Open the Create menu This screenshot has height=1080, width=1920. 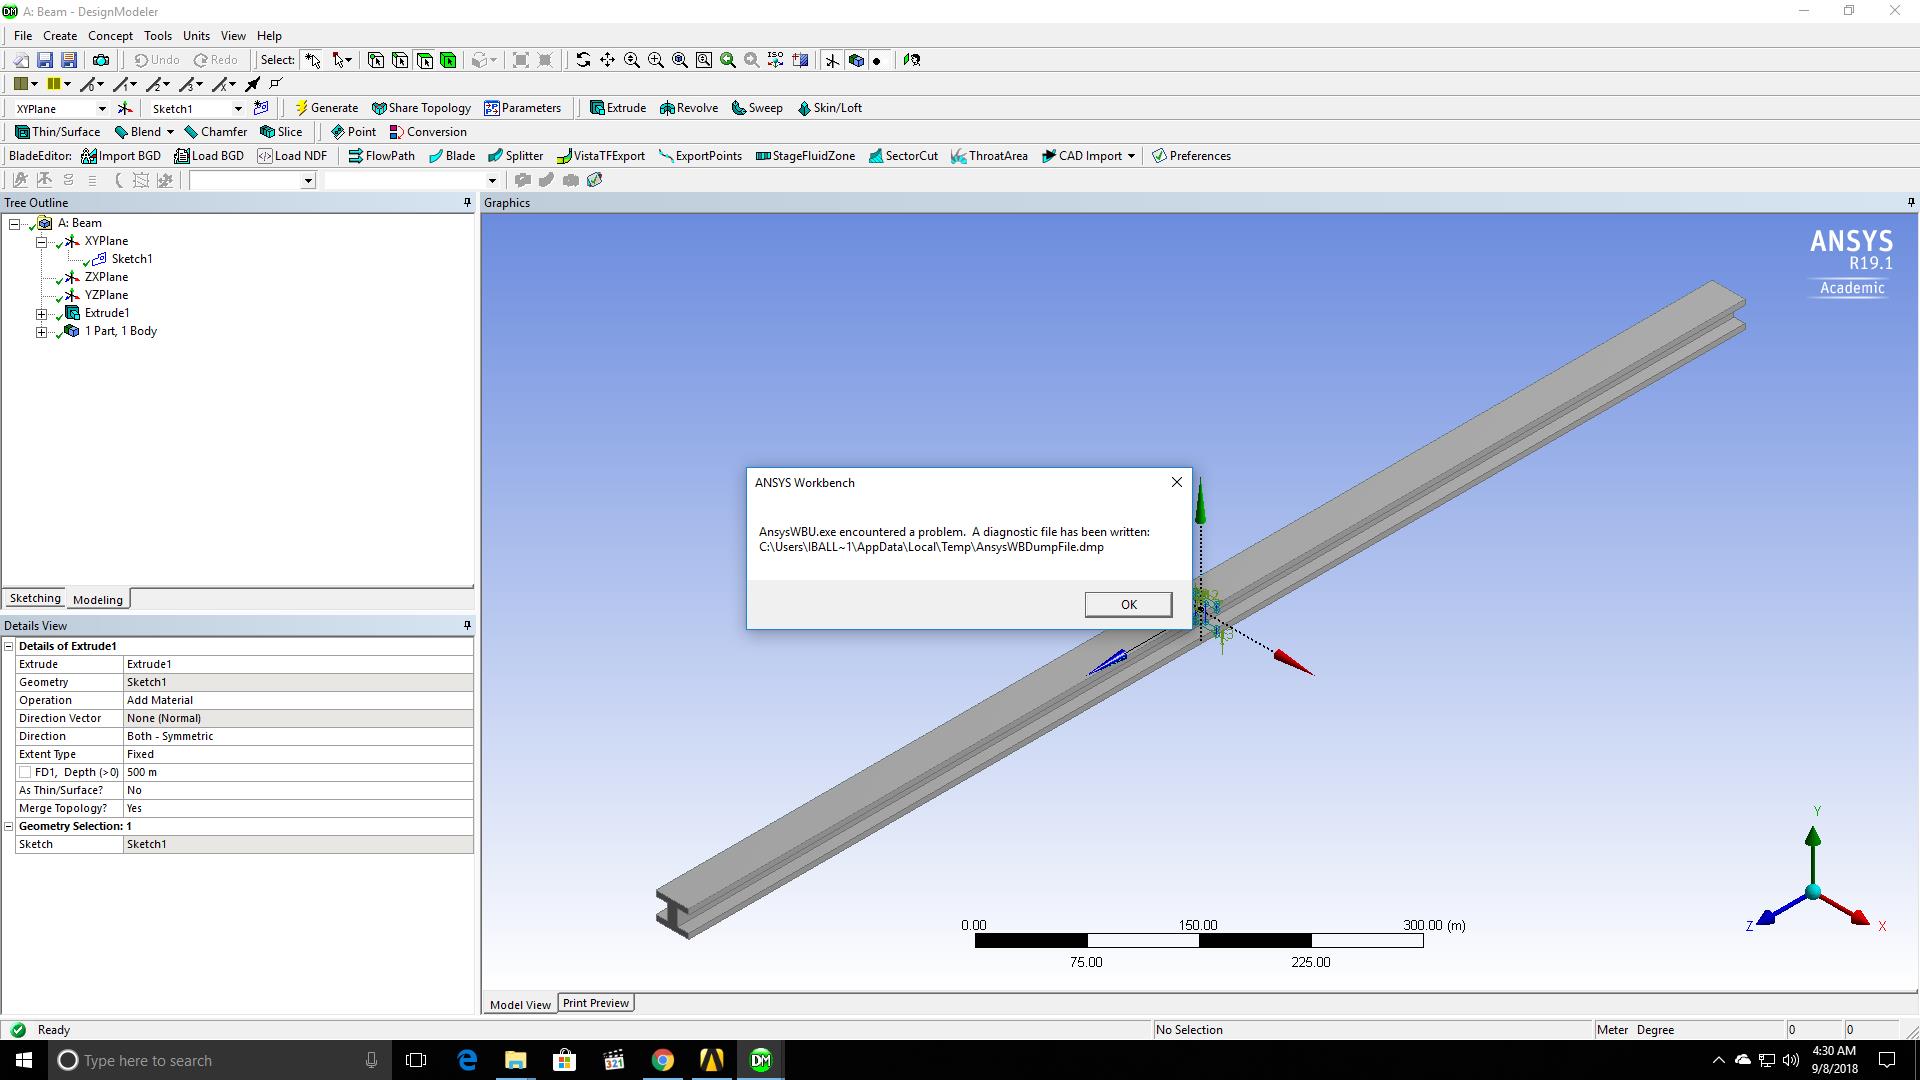pyautogui.click(x=60, y=36)
